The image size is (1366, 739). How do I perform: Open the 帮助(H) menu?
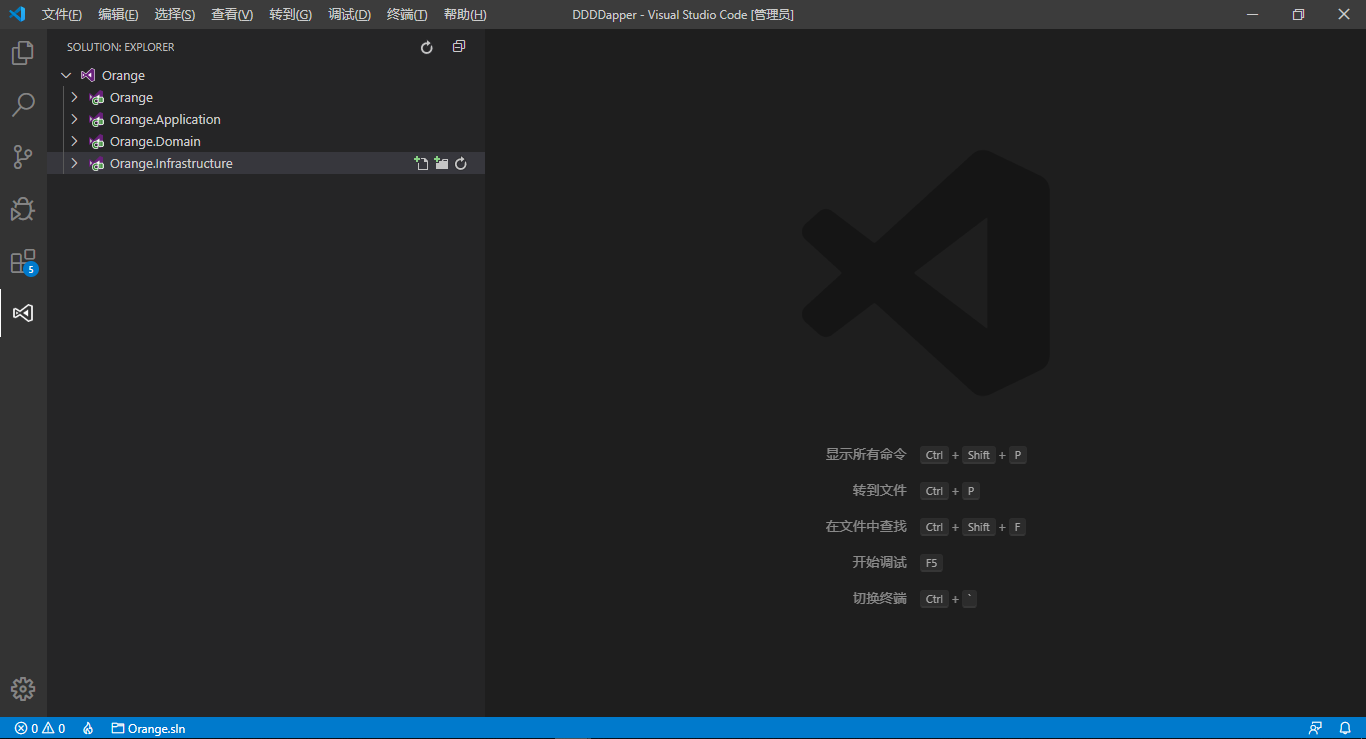[465, 15]
